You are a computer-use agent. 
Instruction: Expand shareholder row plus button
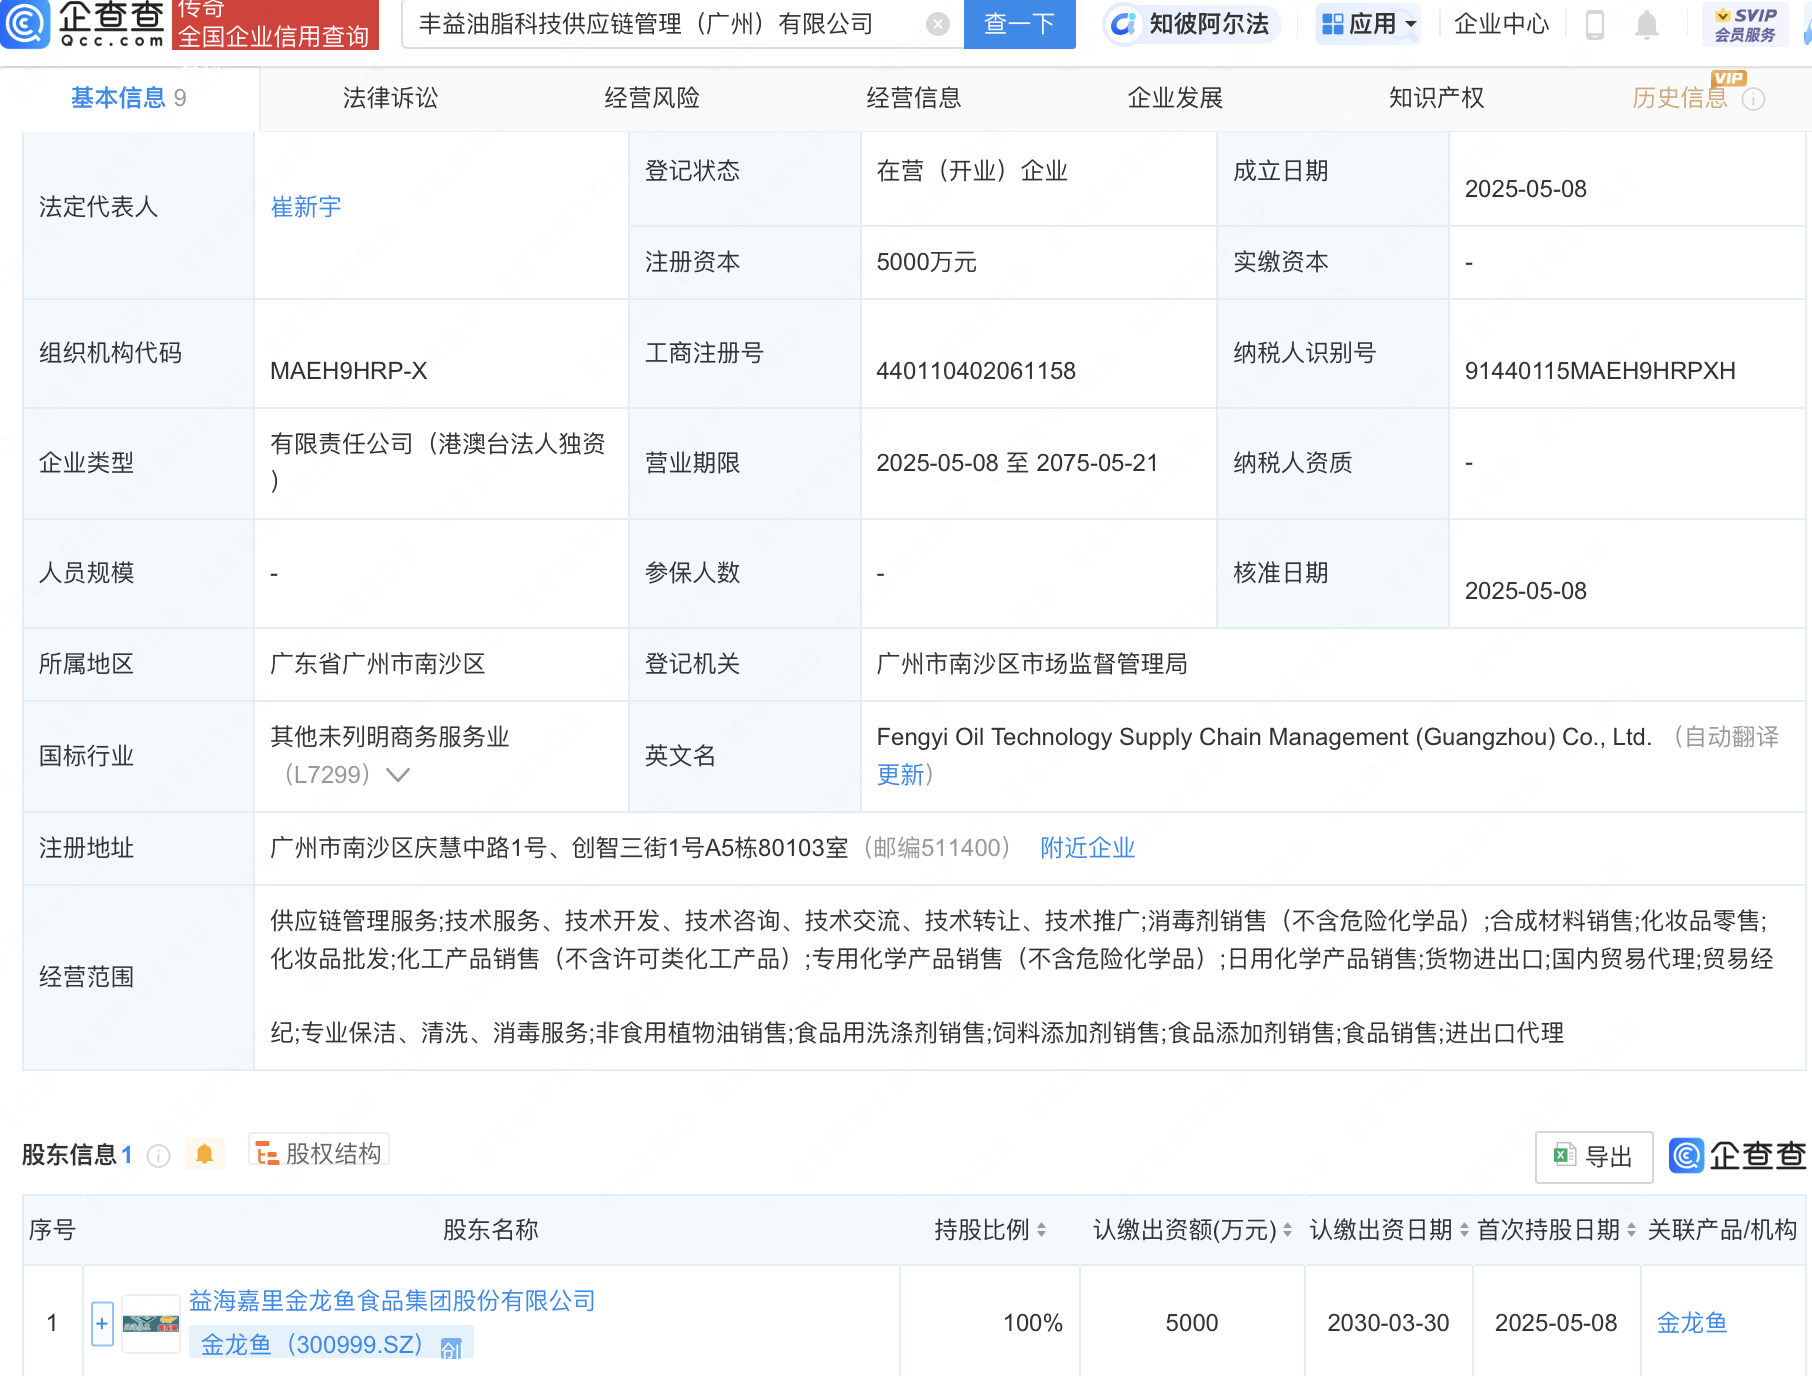pyautogui.click(x=102, y=1323)
